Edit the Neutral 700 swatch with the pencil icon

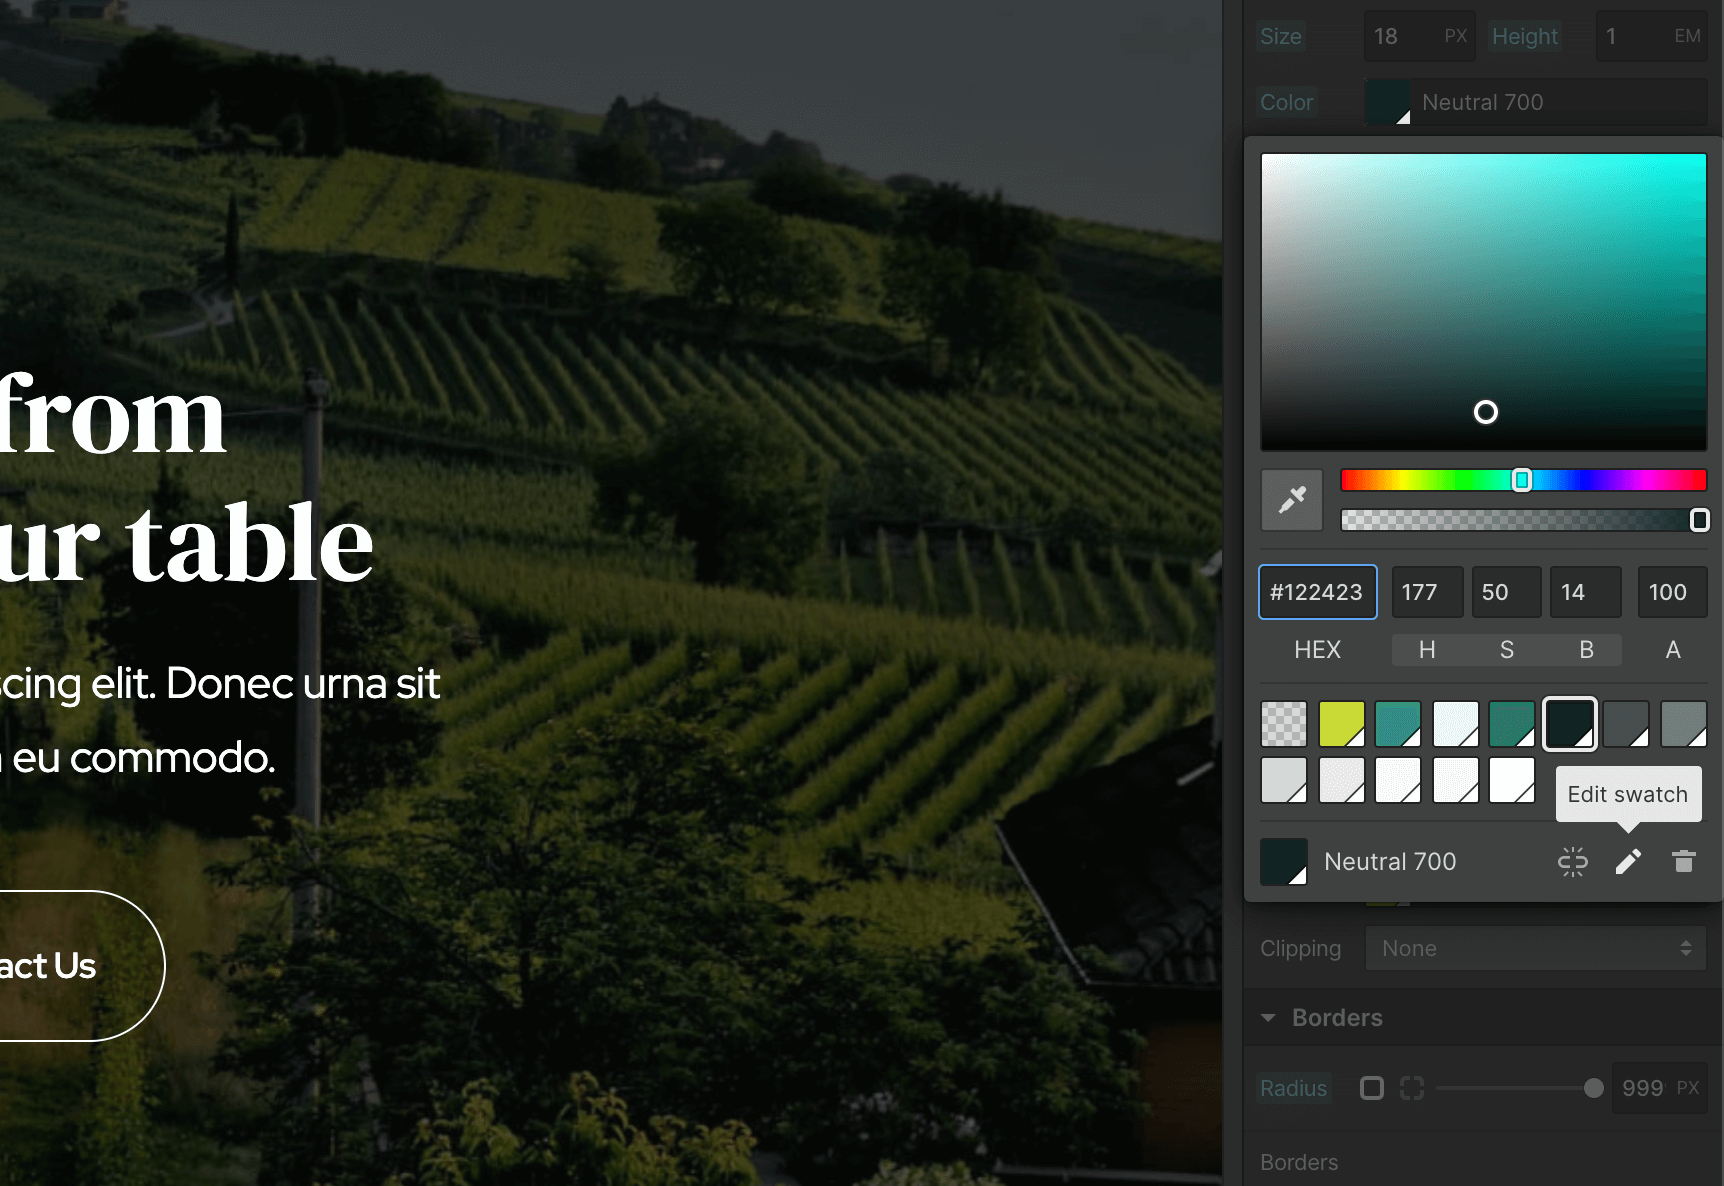(x=1628, y=861)
